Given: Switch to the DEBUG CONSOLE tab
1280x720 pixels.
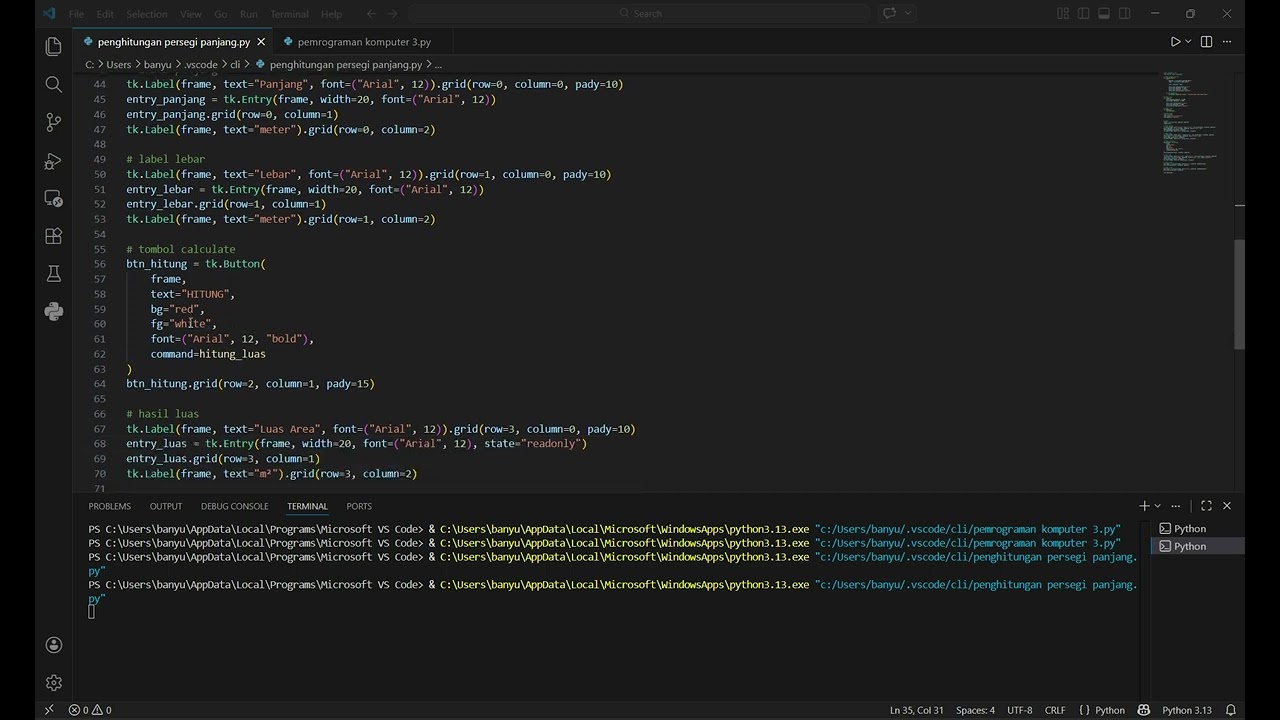Looking at the screenshot, I should pos(234,506).
